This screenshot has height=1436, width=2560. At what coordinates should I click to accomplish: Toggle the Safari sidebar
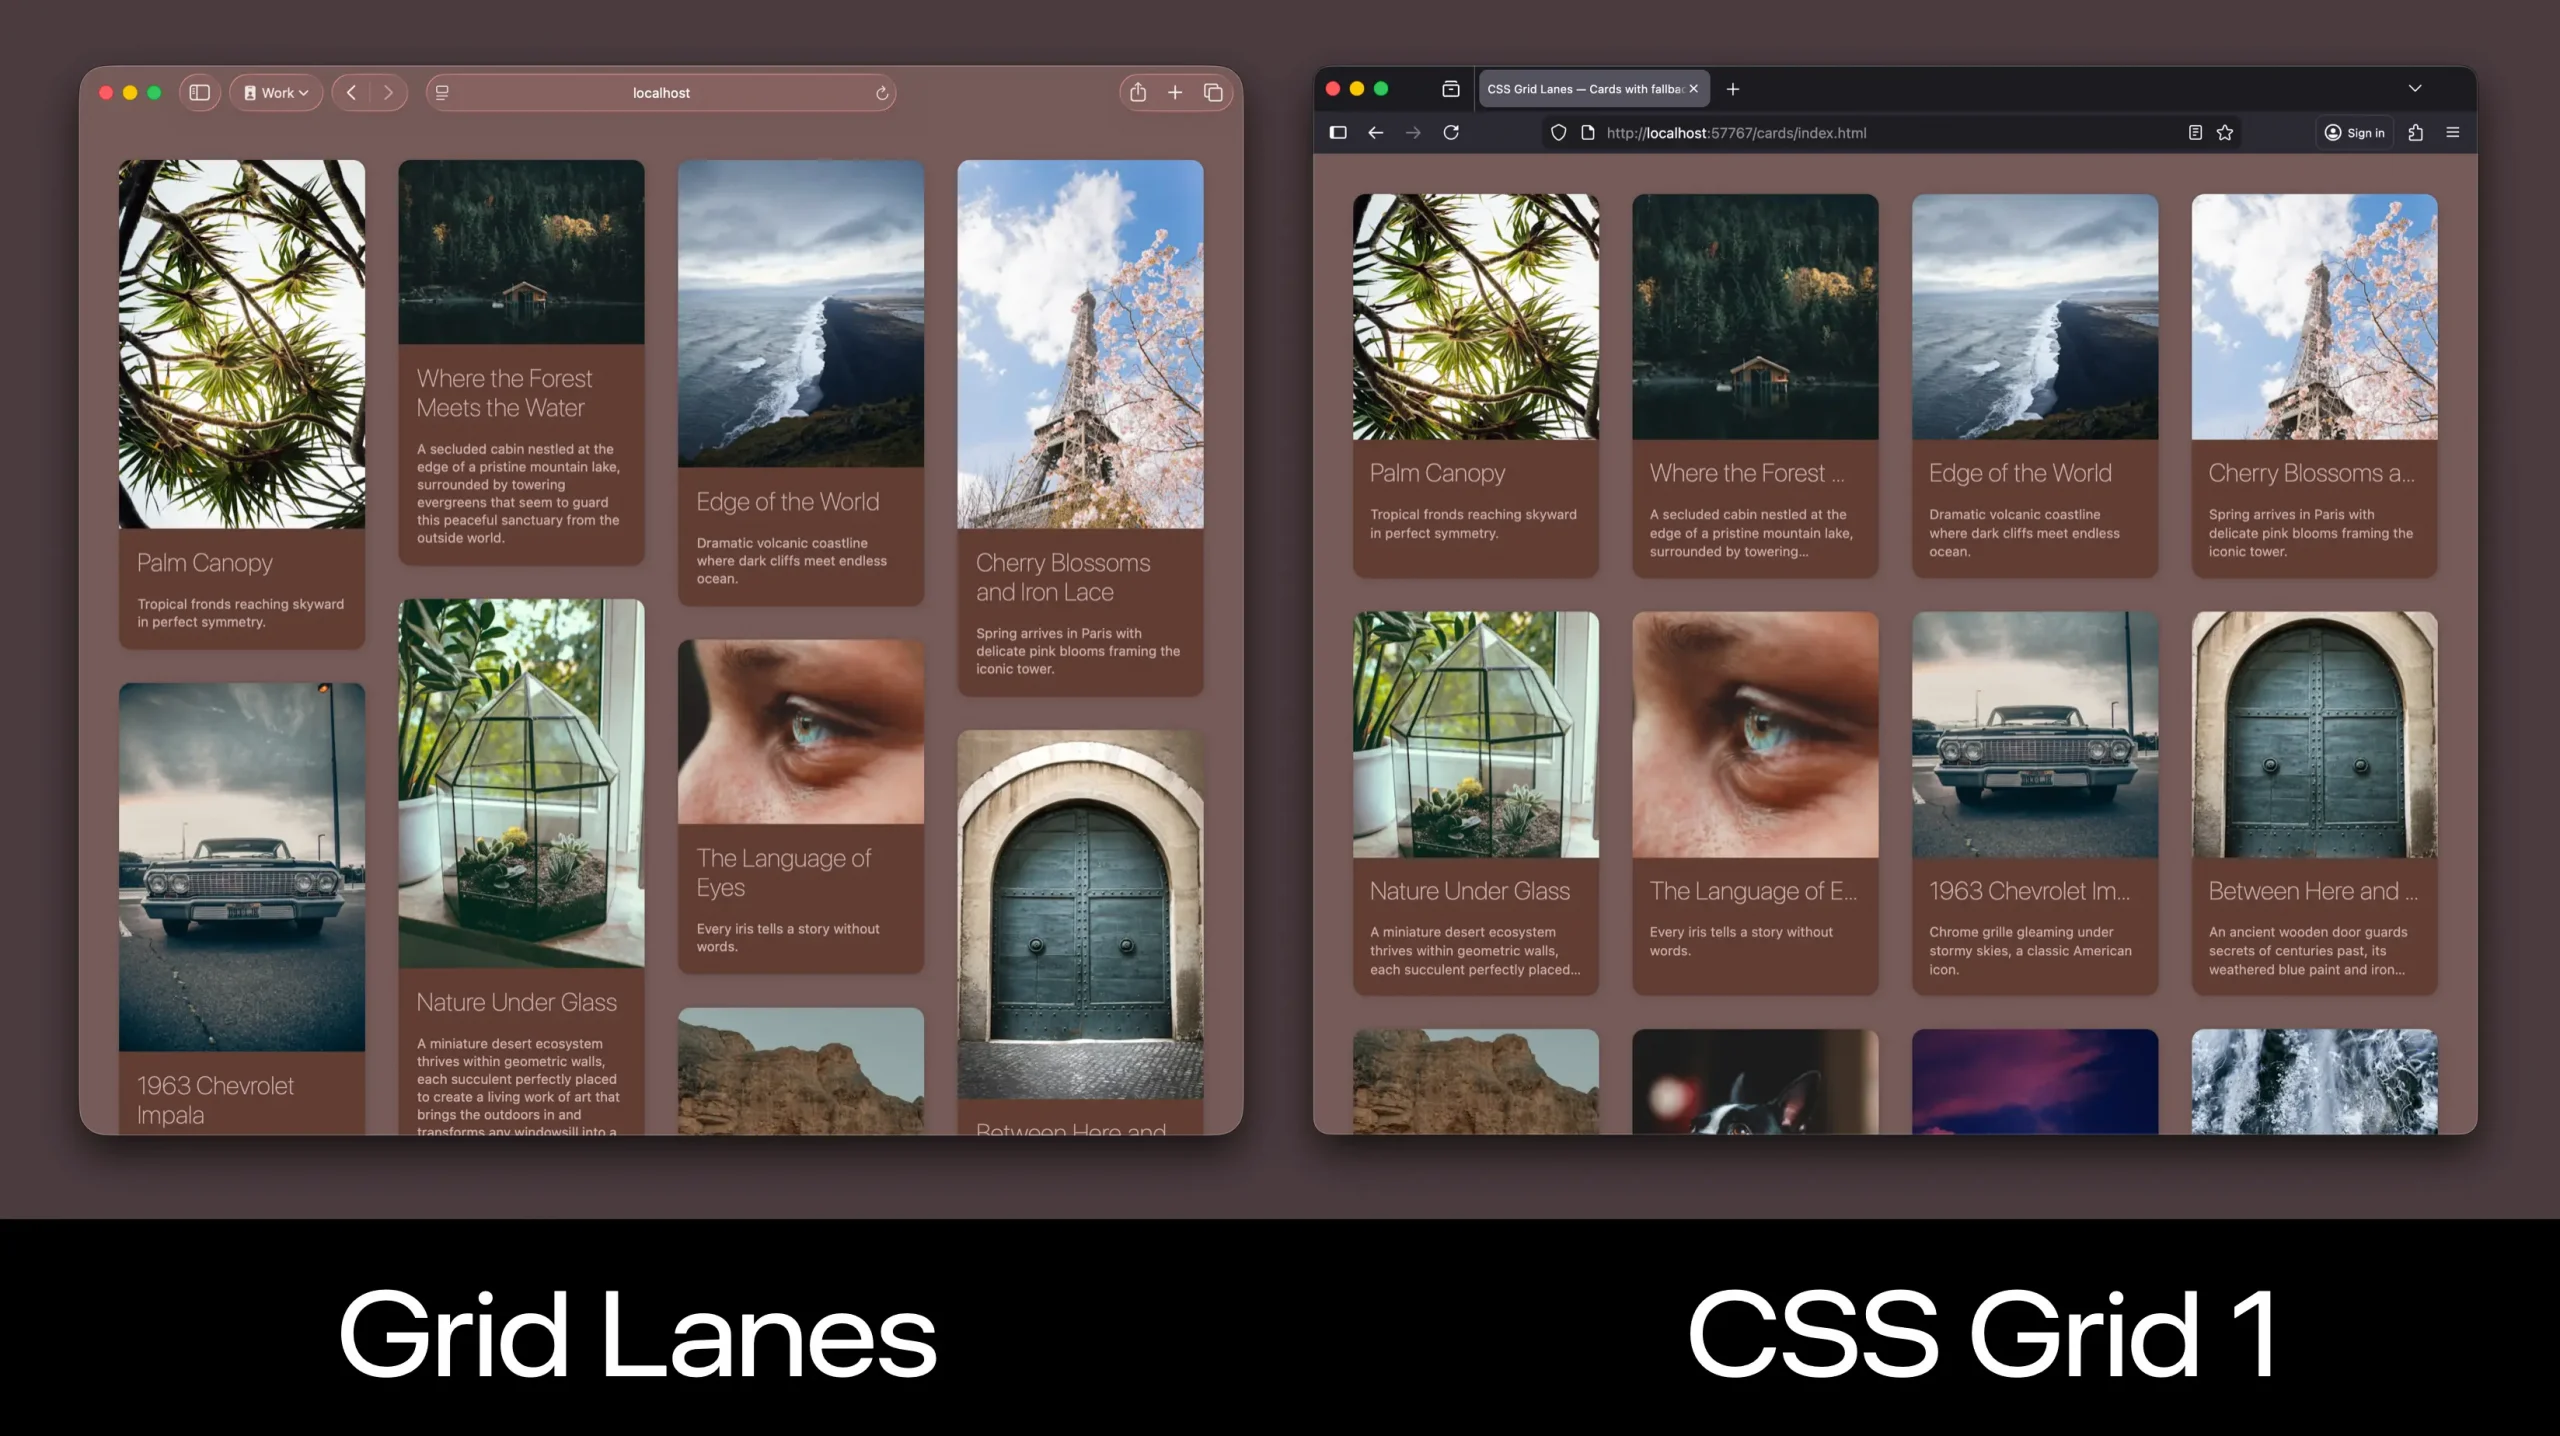[199, 92]
